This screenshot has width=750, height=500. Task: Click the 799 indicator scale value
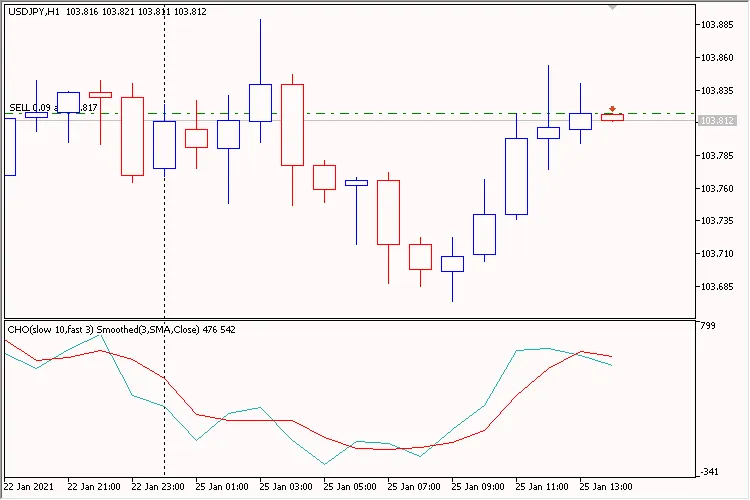coord(708,326)
